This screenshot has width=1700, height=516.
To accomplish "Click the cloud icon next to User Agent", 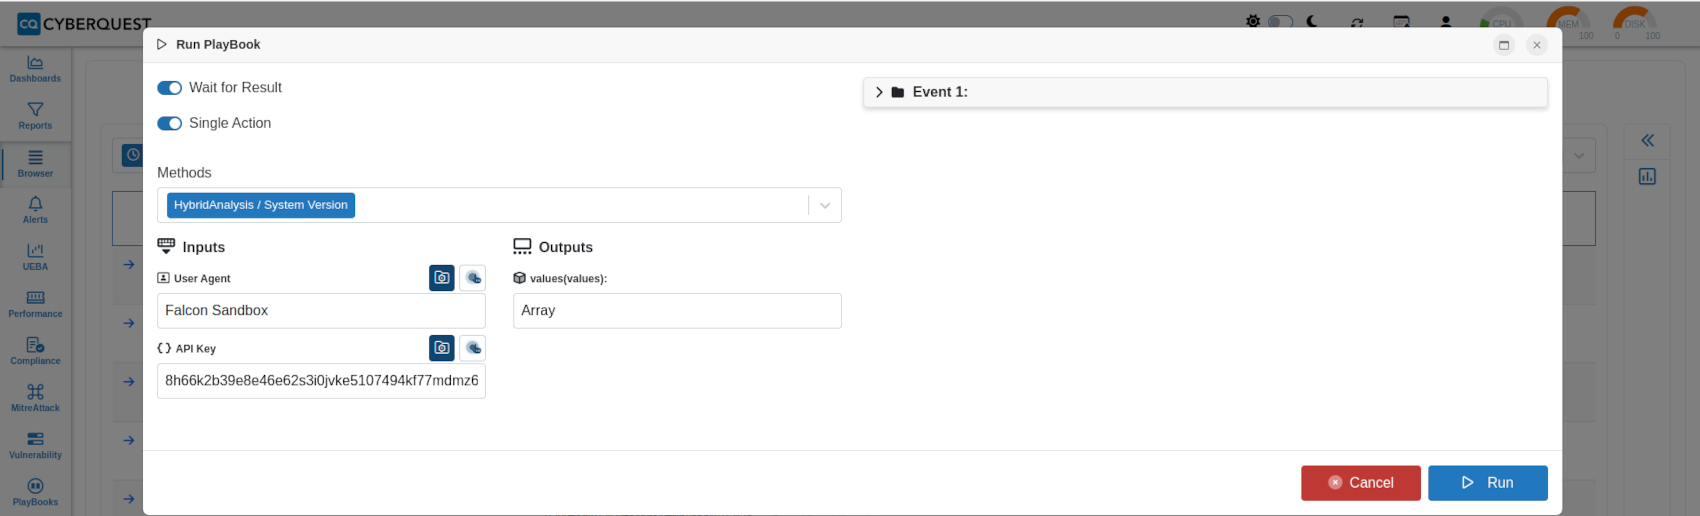I will coord(473,278).
